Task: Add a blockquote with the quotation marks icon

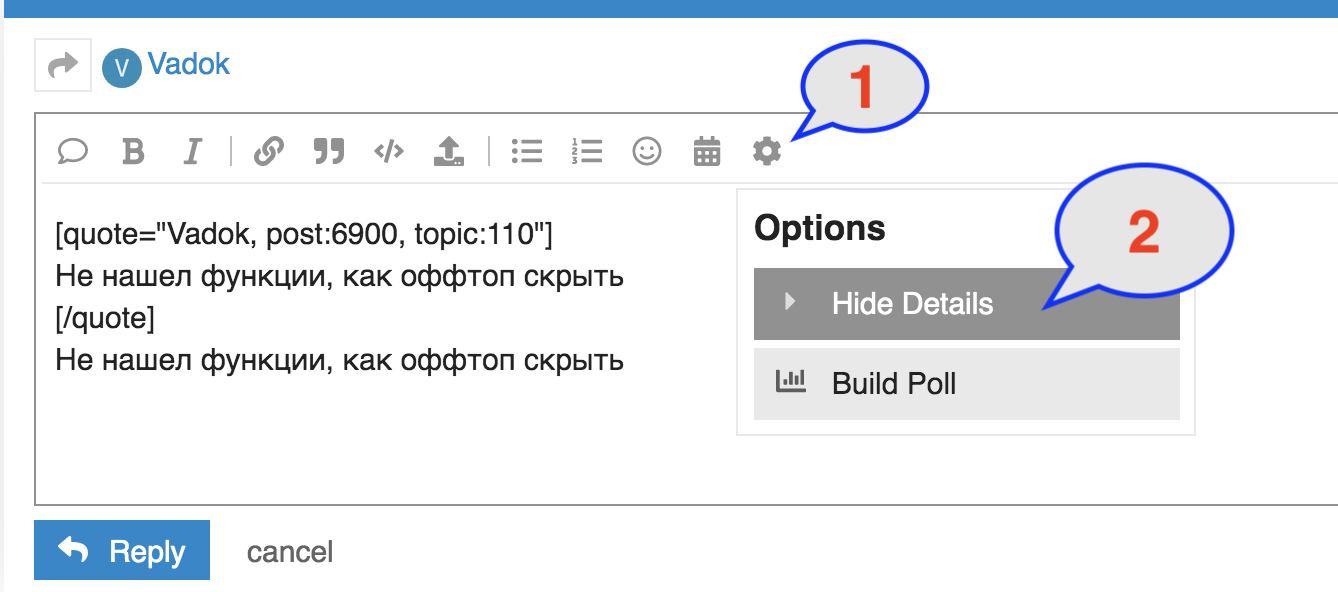Action: click(328, 151)
